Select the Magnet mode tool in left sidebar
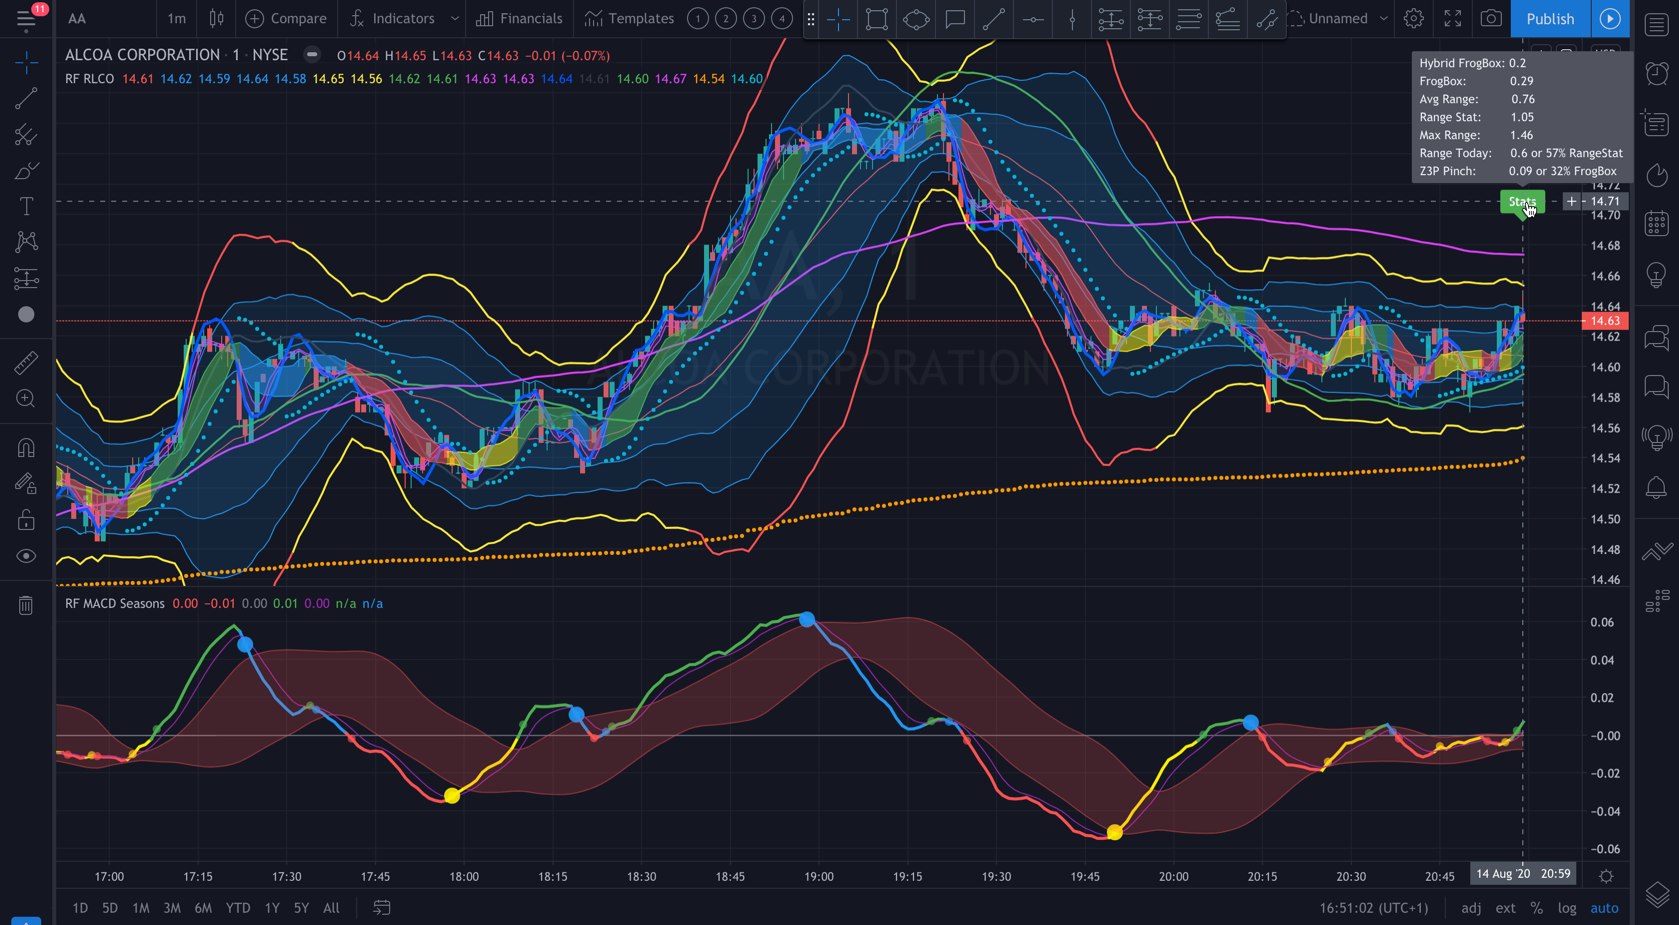This screenshot has width=1679, height=925. point(26,447)
